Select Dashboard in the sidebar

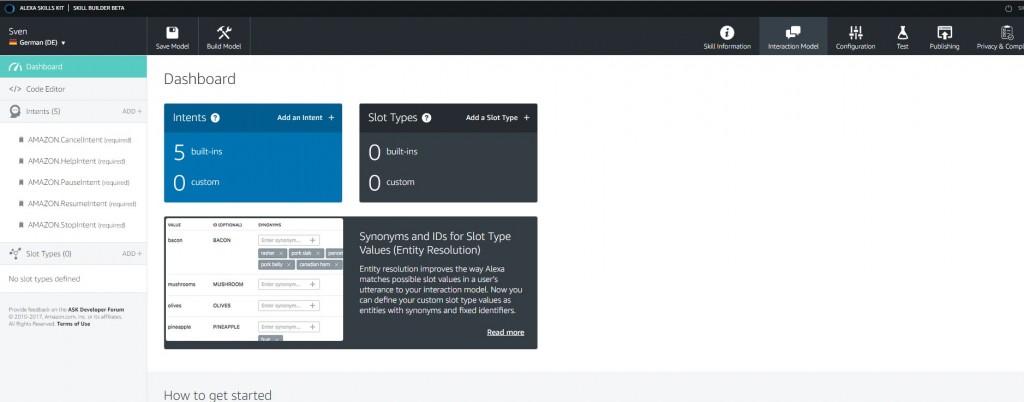pos(44,67)
